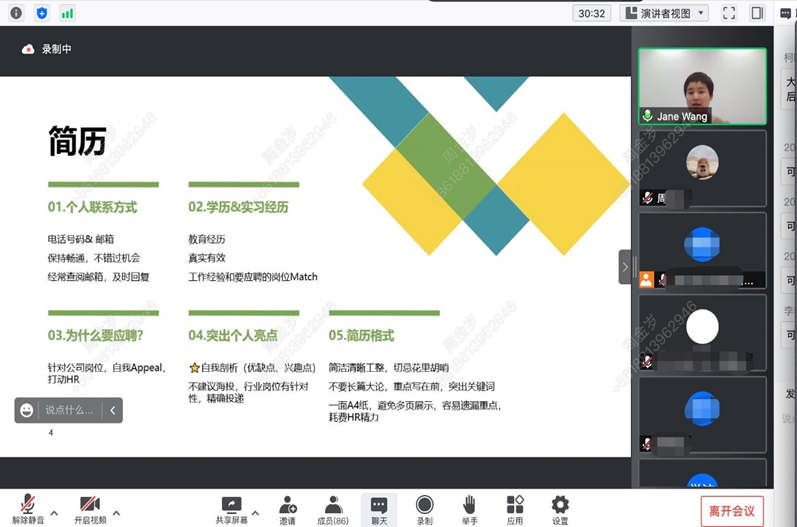Screen dimensions: 797x527
Task: Click the 说点什么 chat input field
Action: 69,410
